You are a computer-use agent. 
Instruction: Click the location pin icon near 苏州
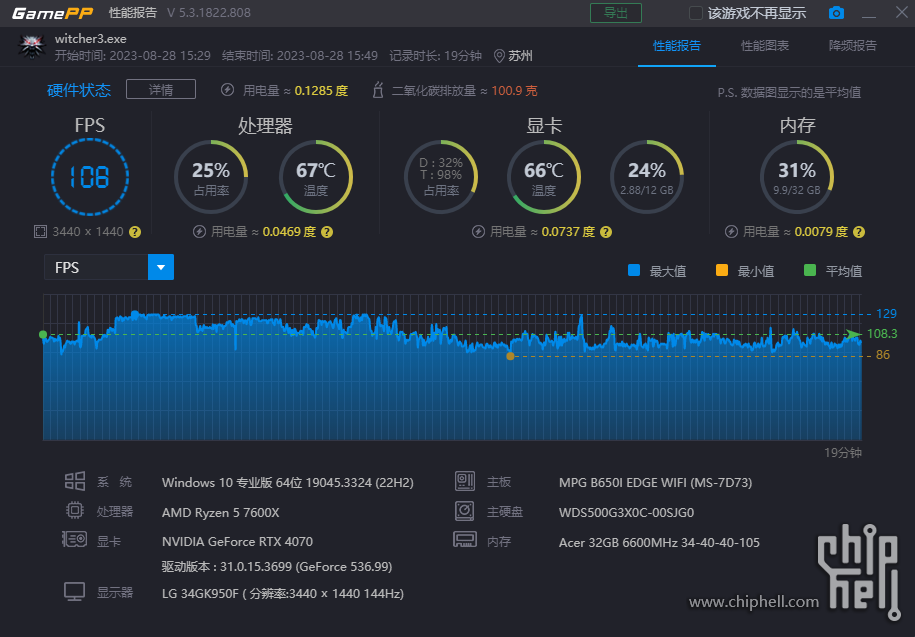[499, 56]
